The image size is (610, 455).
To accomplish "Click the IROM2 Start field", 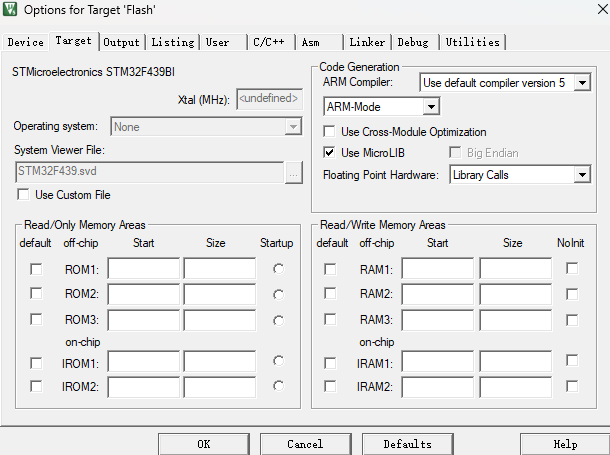I will pos(144,387).
